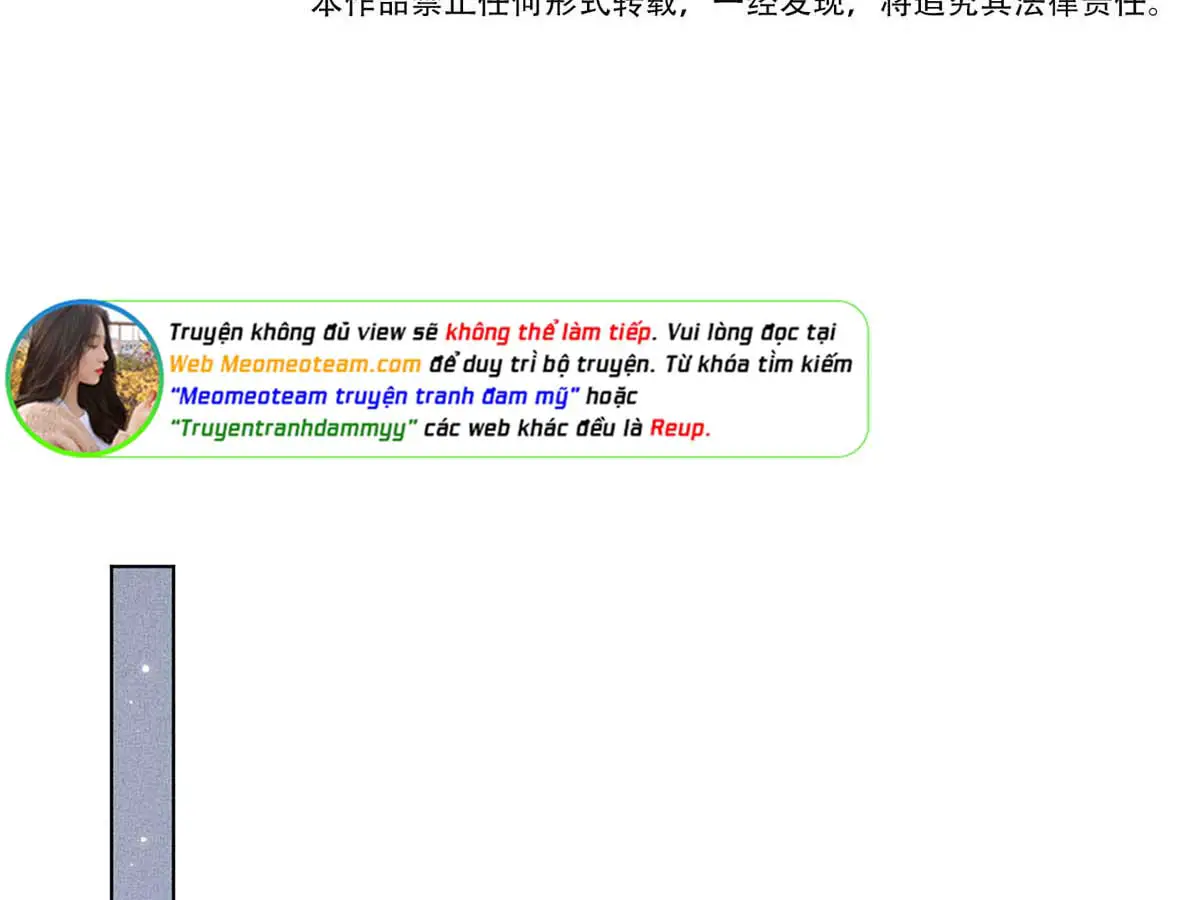1200x900 pixels.
Task: Open the orange Web Meomeoteam.com link
Action: coord(295,364)
